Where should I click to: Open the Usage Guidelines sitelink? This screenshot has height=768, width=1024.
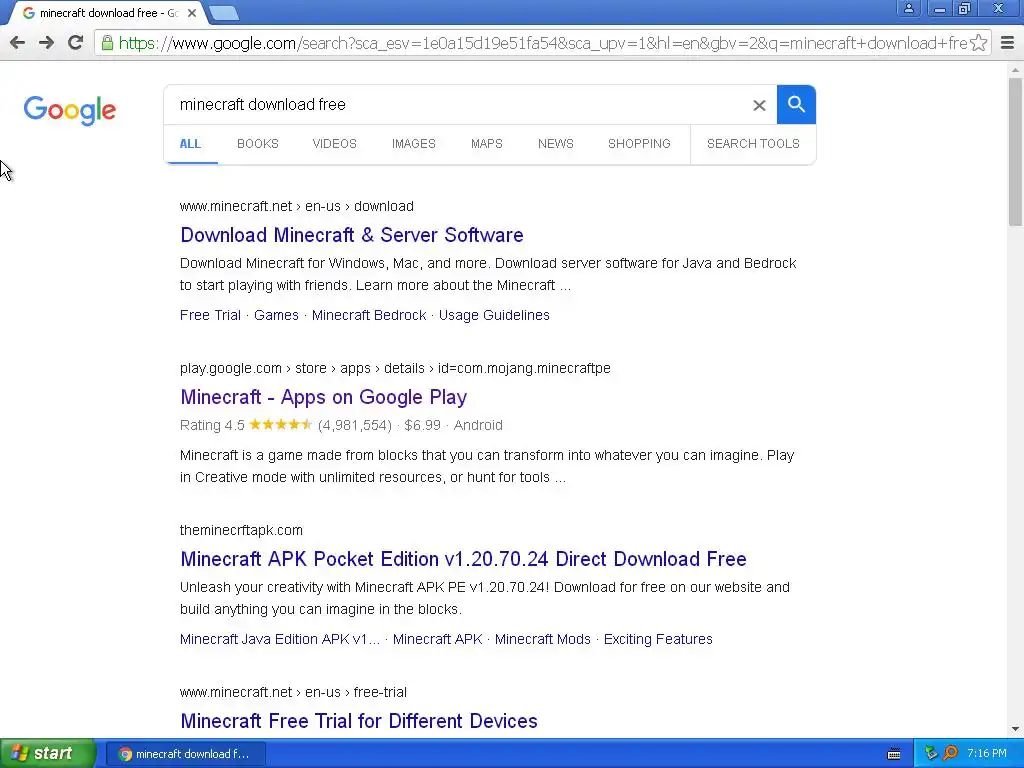(x=494, y=315)
